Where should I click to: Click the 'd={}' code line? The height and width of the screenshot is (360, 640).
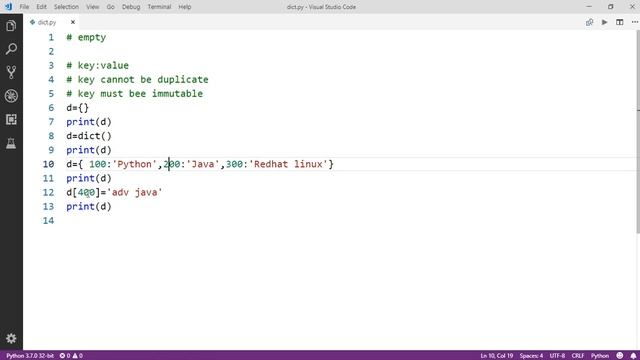(78, 108)
